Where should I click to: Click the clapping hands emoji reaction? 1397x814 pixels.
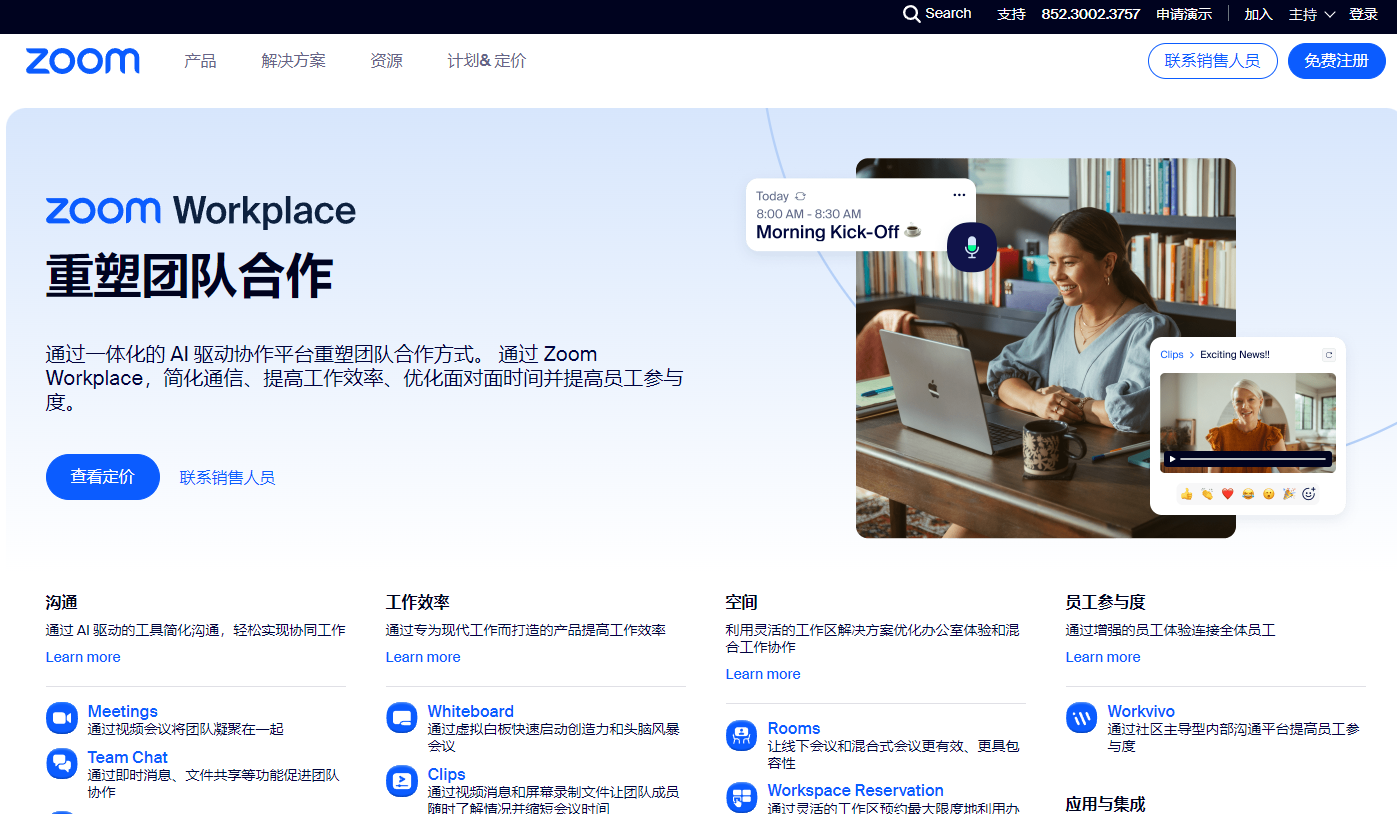1207,493
